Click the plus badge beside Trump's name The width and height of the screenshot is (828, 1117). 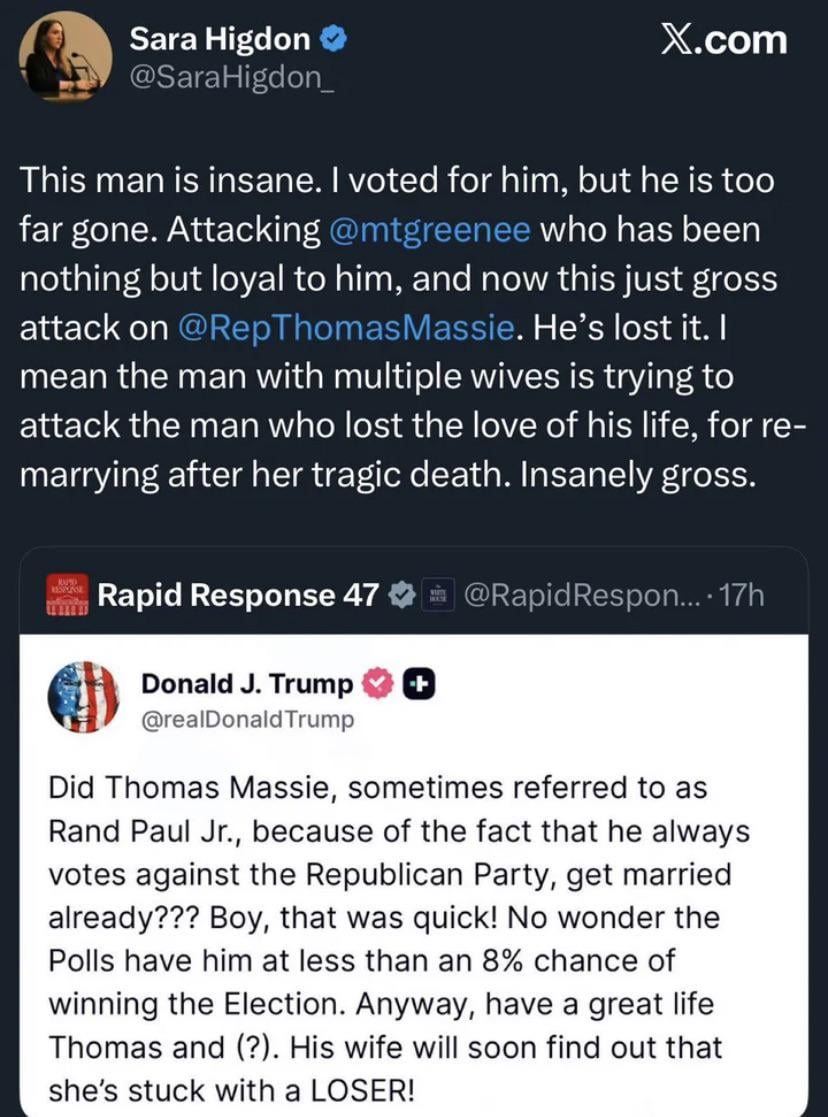[418, 684]
